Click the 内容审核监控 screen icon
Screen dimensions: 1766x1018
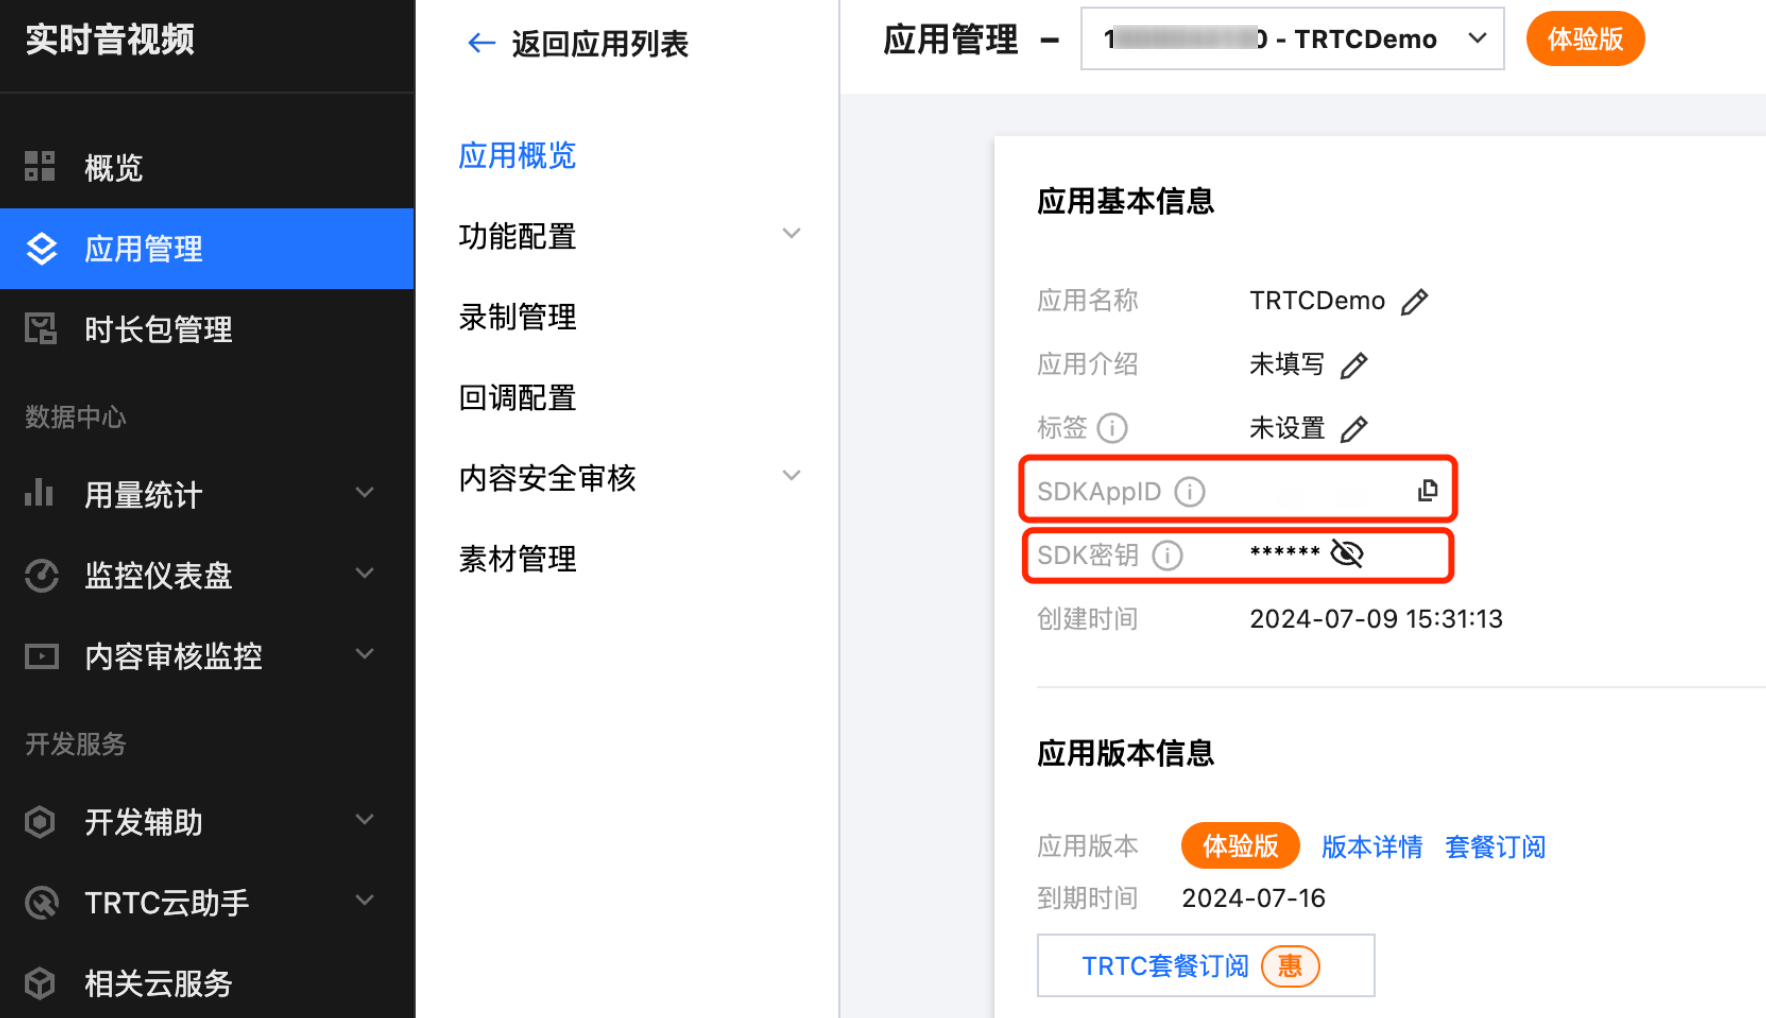click(x=41, y=656)
